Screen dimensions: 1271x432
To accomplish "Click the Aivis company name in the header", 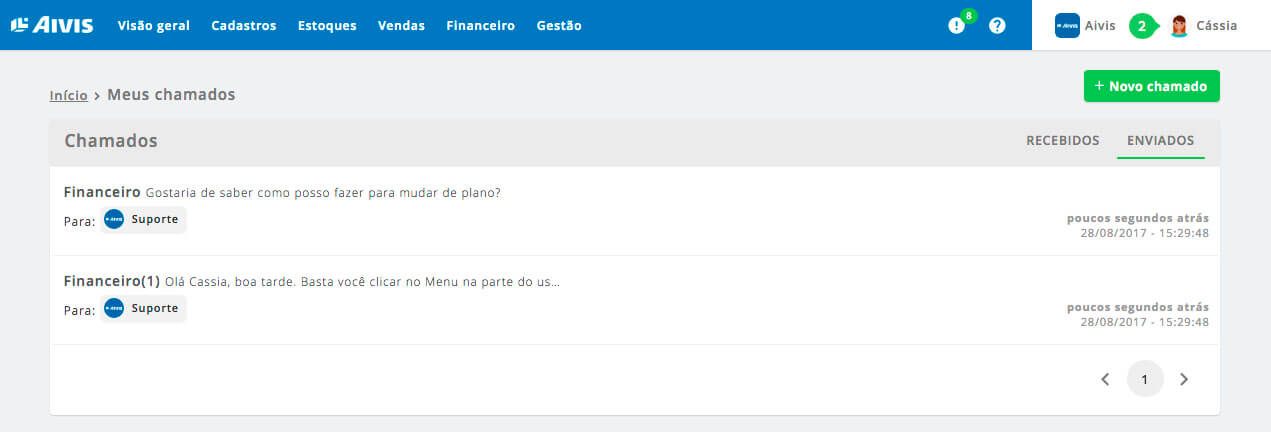I will (x=1100, y=26).
